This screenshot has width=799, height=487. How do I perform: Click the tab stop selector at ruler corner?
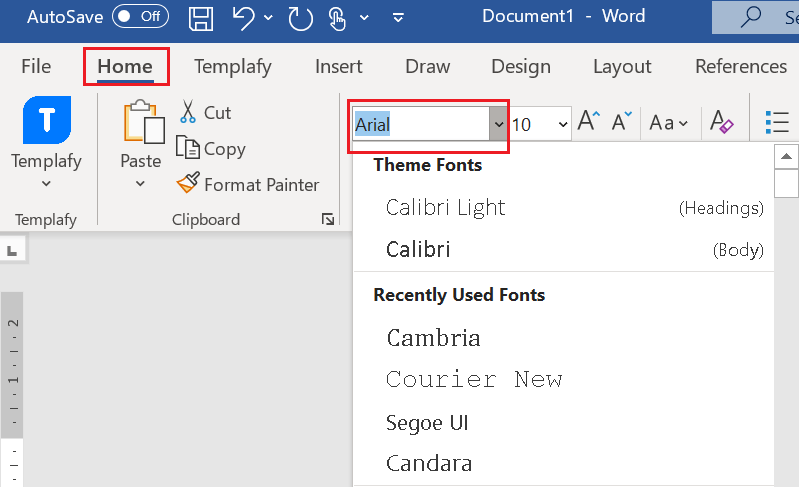point(12,250)
